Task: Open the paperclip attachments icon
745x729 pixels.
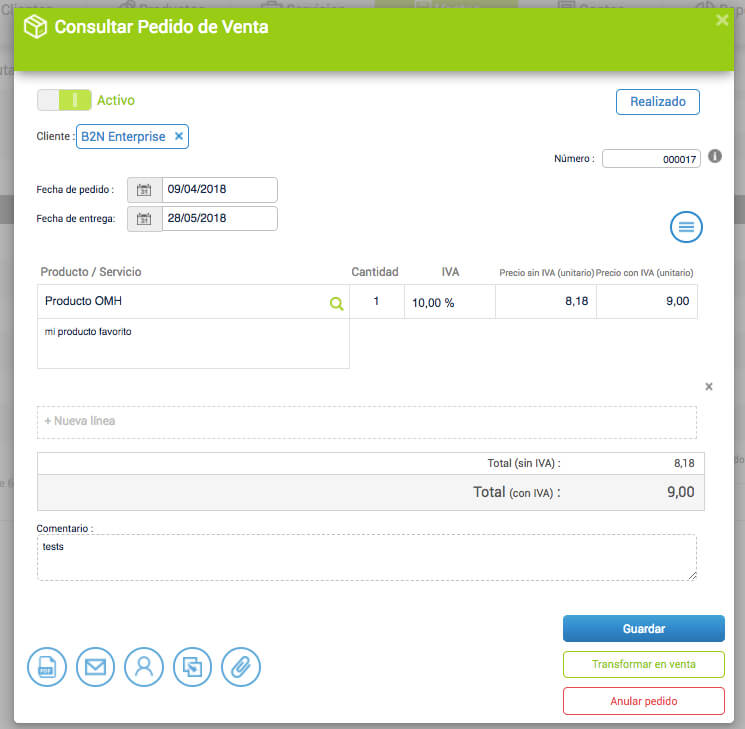Action: pos(241,667)
